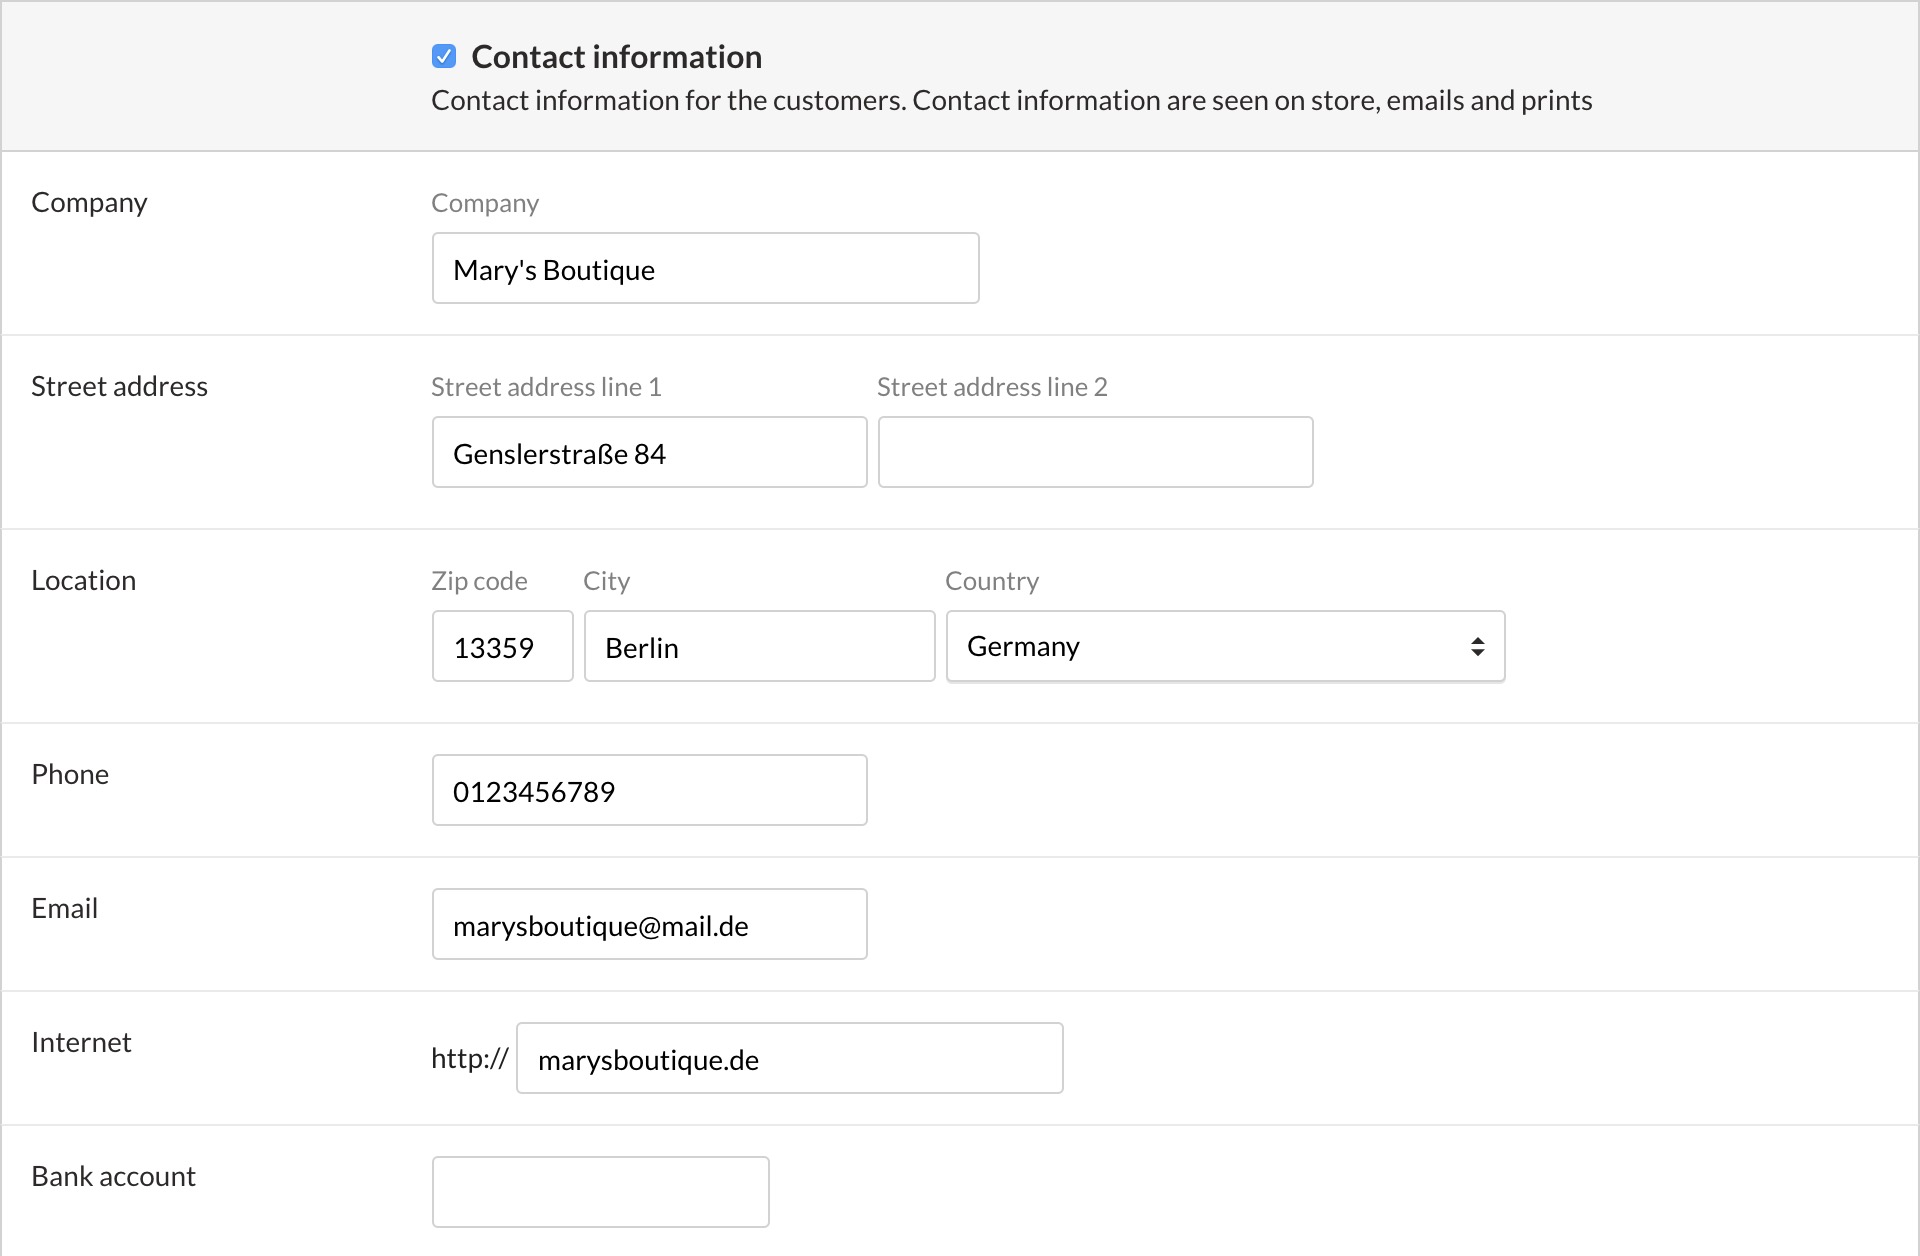Screen dimensions: 1920x1256
Task: Select the City field containing Berlin
Action: click(759, 646)
